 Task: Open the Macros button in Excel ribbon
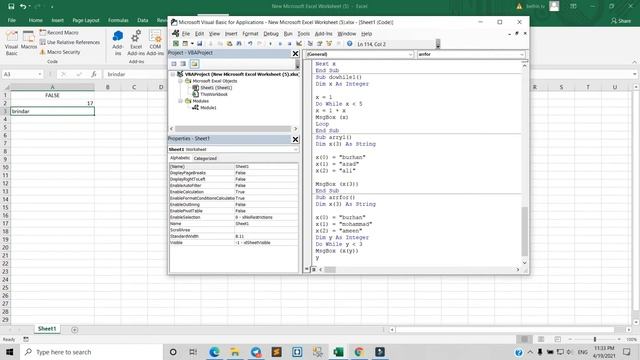click(x=29, y=41)
